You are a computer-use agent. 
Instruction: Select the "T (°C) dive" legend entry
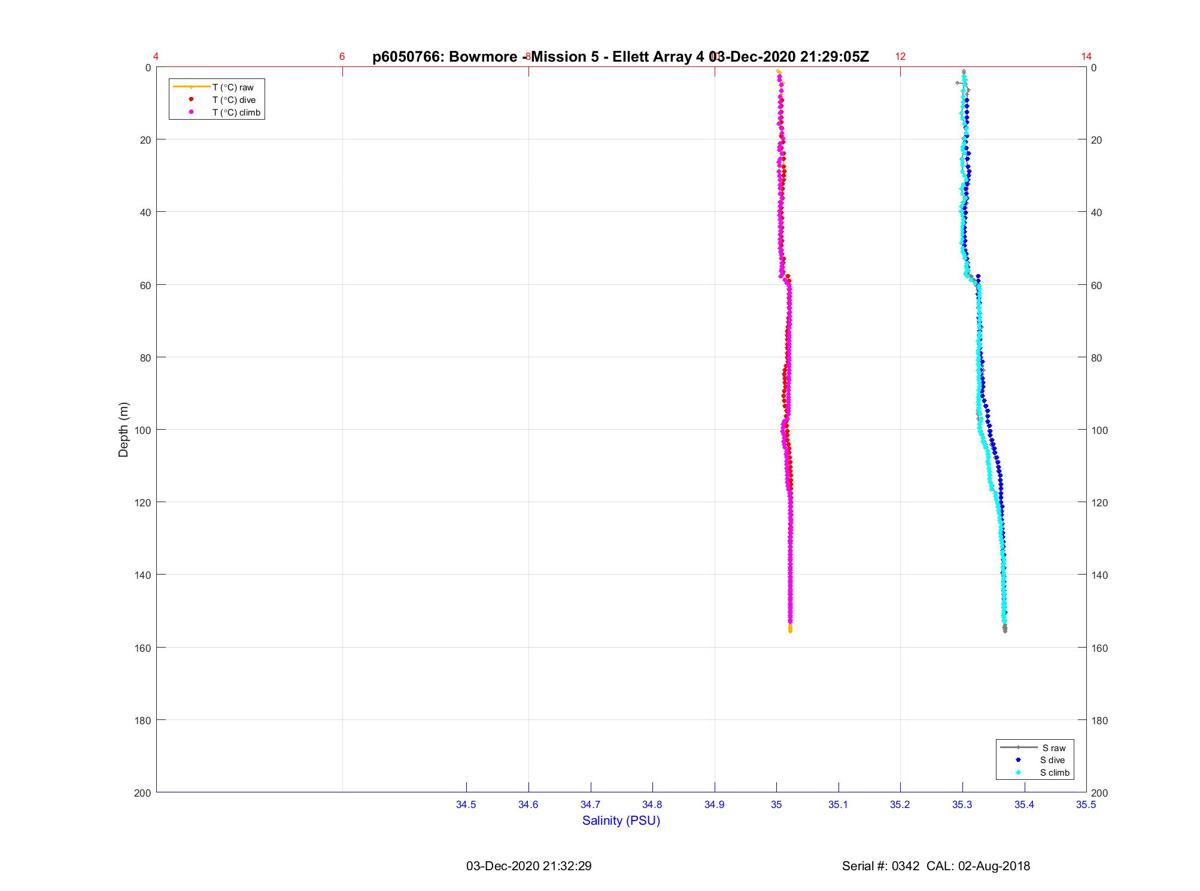[233, 100]
